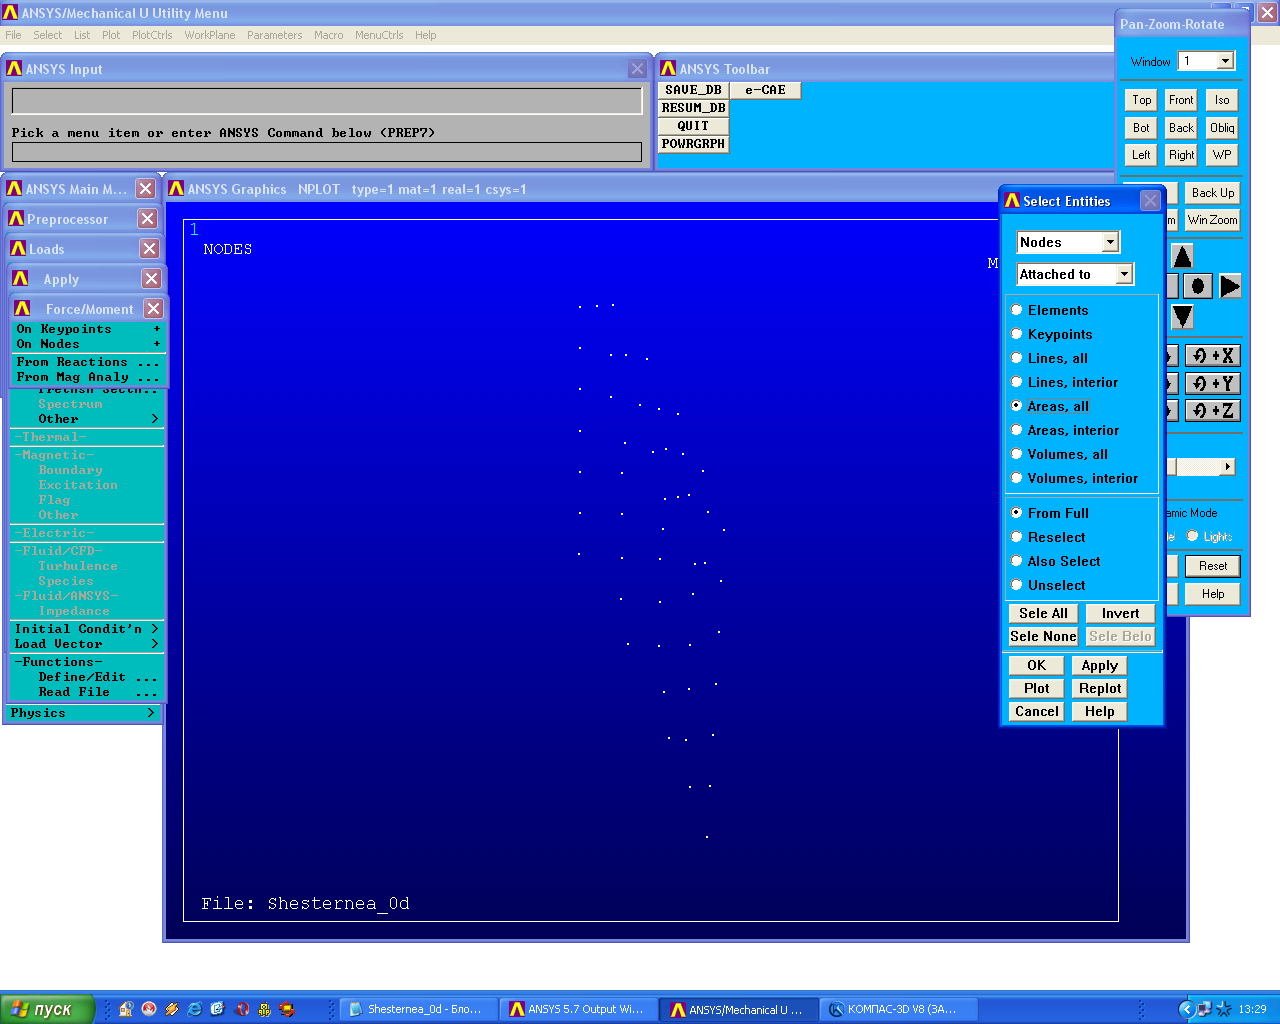Image resolution: width=1280 pixels, height=1024 pixels.
Task: Click From Reactions menu entry
Action: pos(89,362)
